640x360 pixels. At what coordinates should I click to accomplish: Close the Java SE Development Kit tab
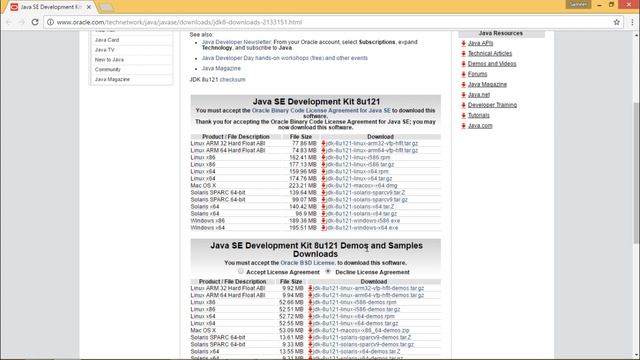tap(89, 7)
